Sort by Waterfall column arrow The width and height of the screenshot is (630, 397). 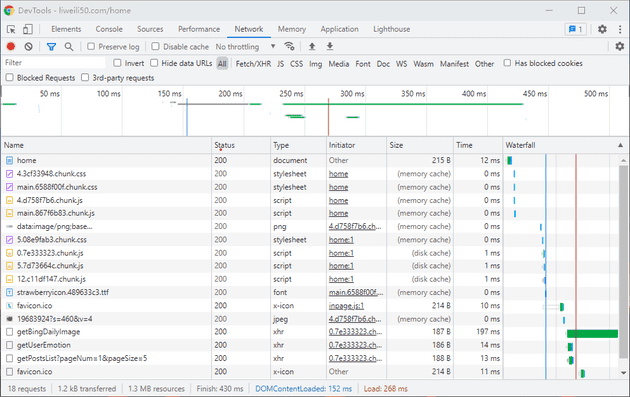(x=620, y=145)
